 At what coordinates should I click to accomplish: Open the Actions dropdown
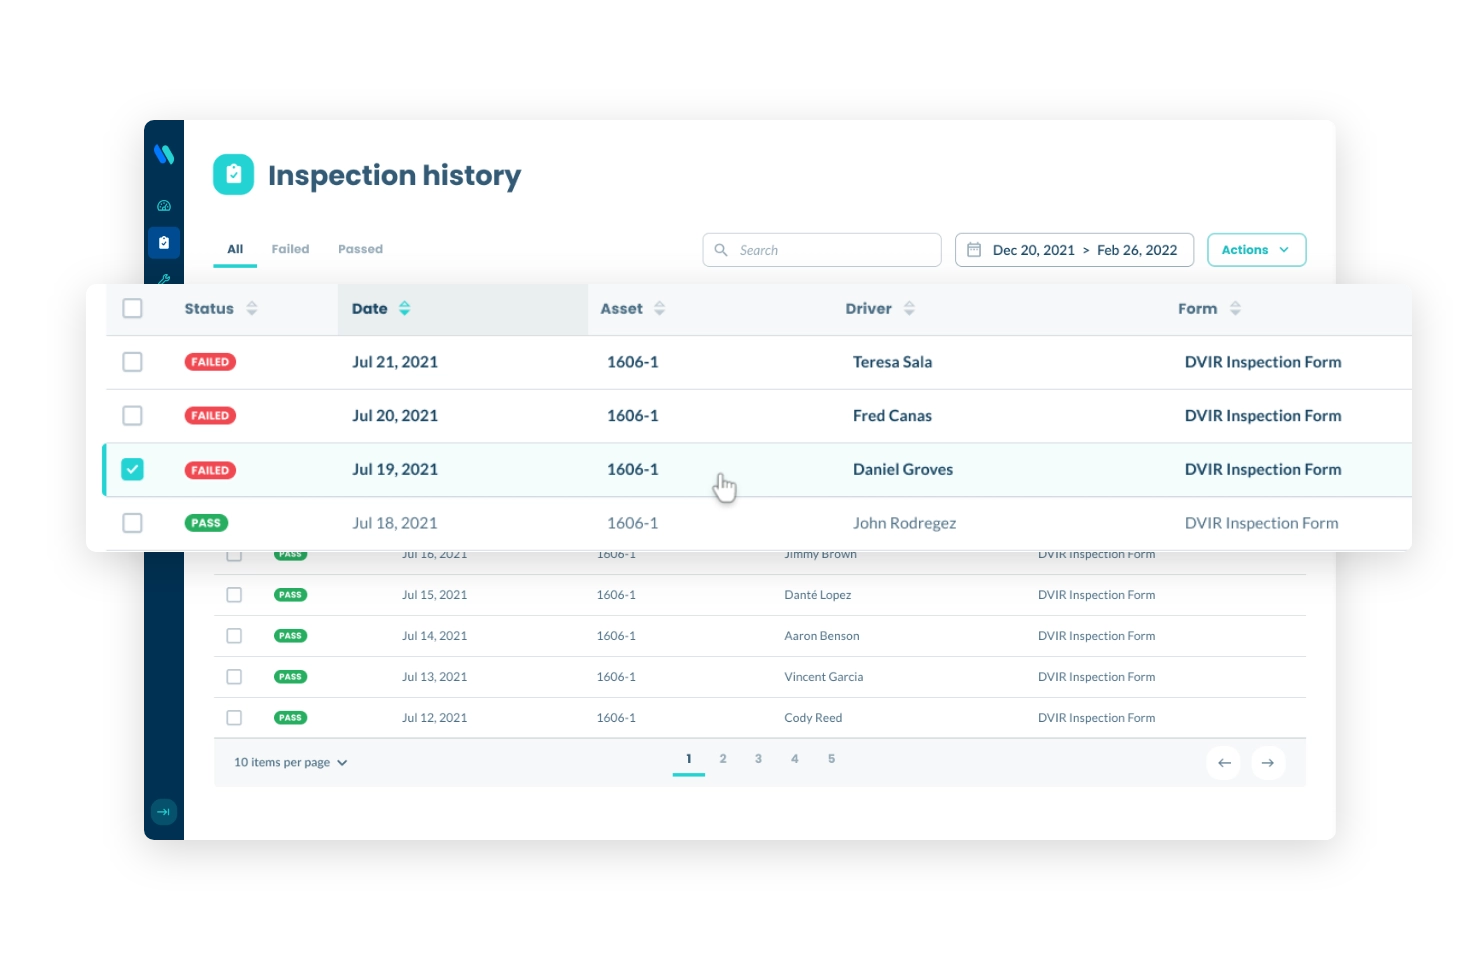(x=1256, y=249)
